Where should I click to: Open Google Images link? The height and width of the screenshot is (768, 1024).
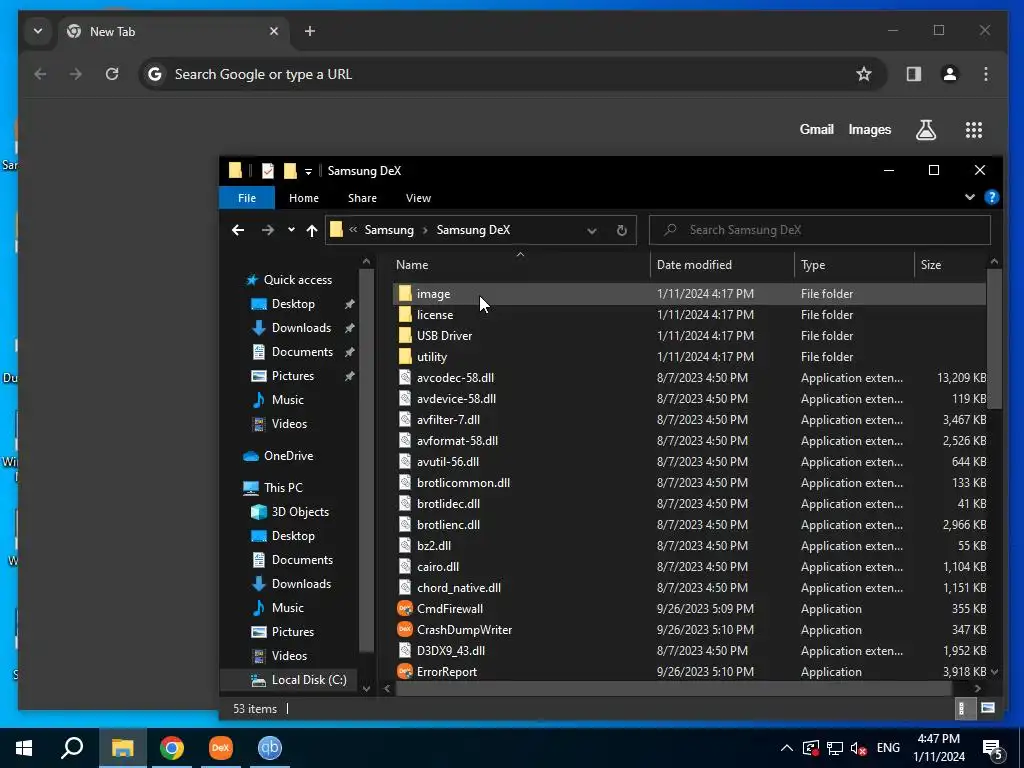(x=869, y=129)
